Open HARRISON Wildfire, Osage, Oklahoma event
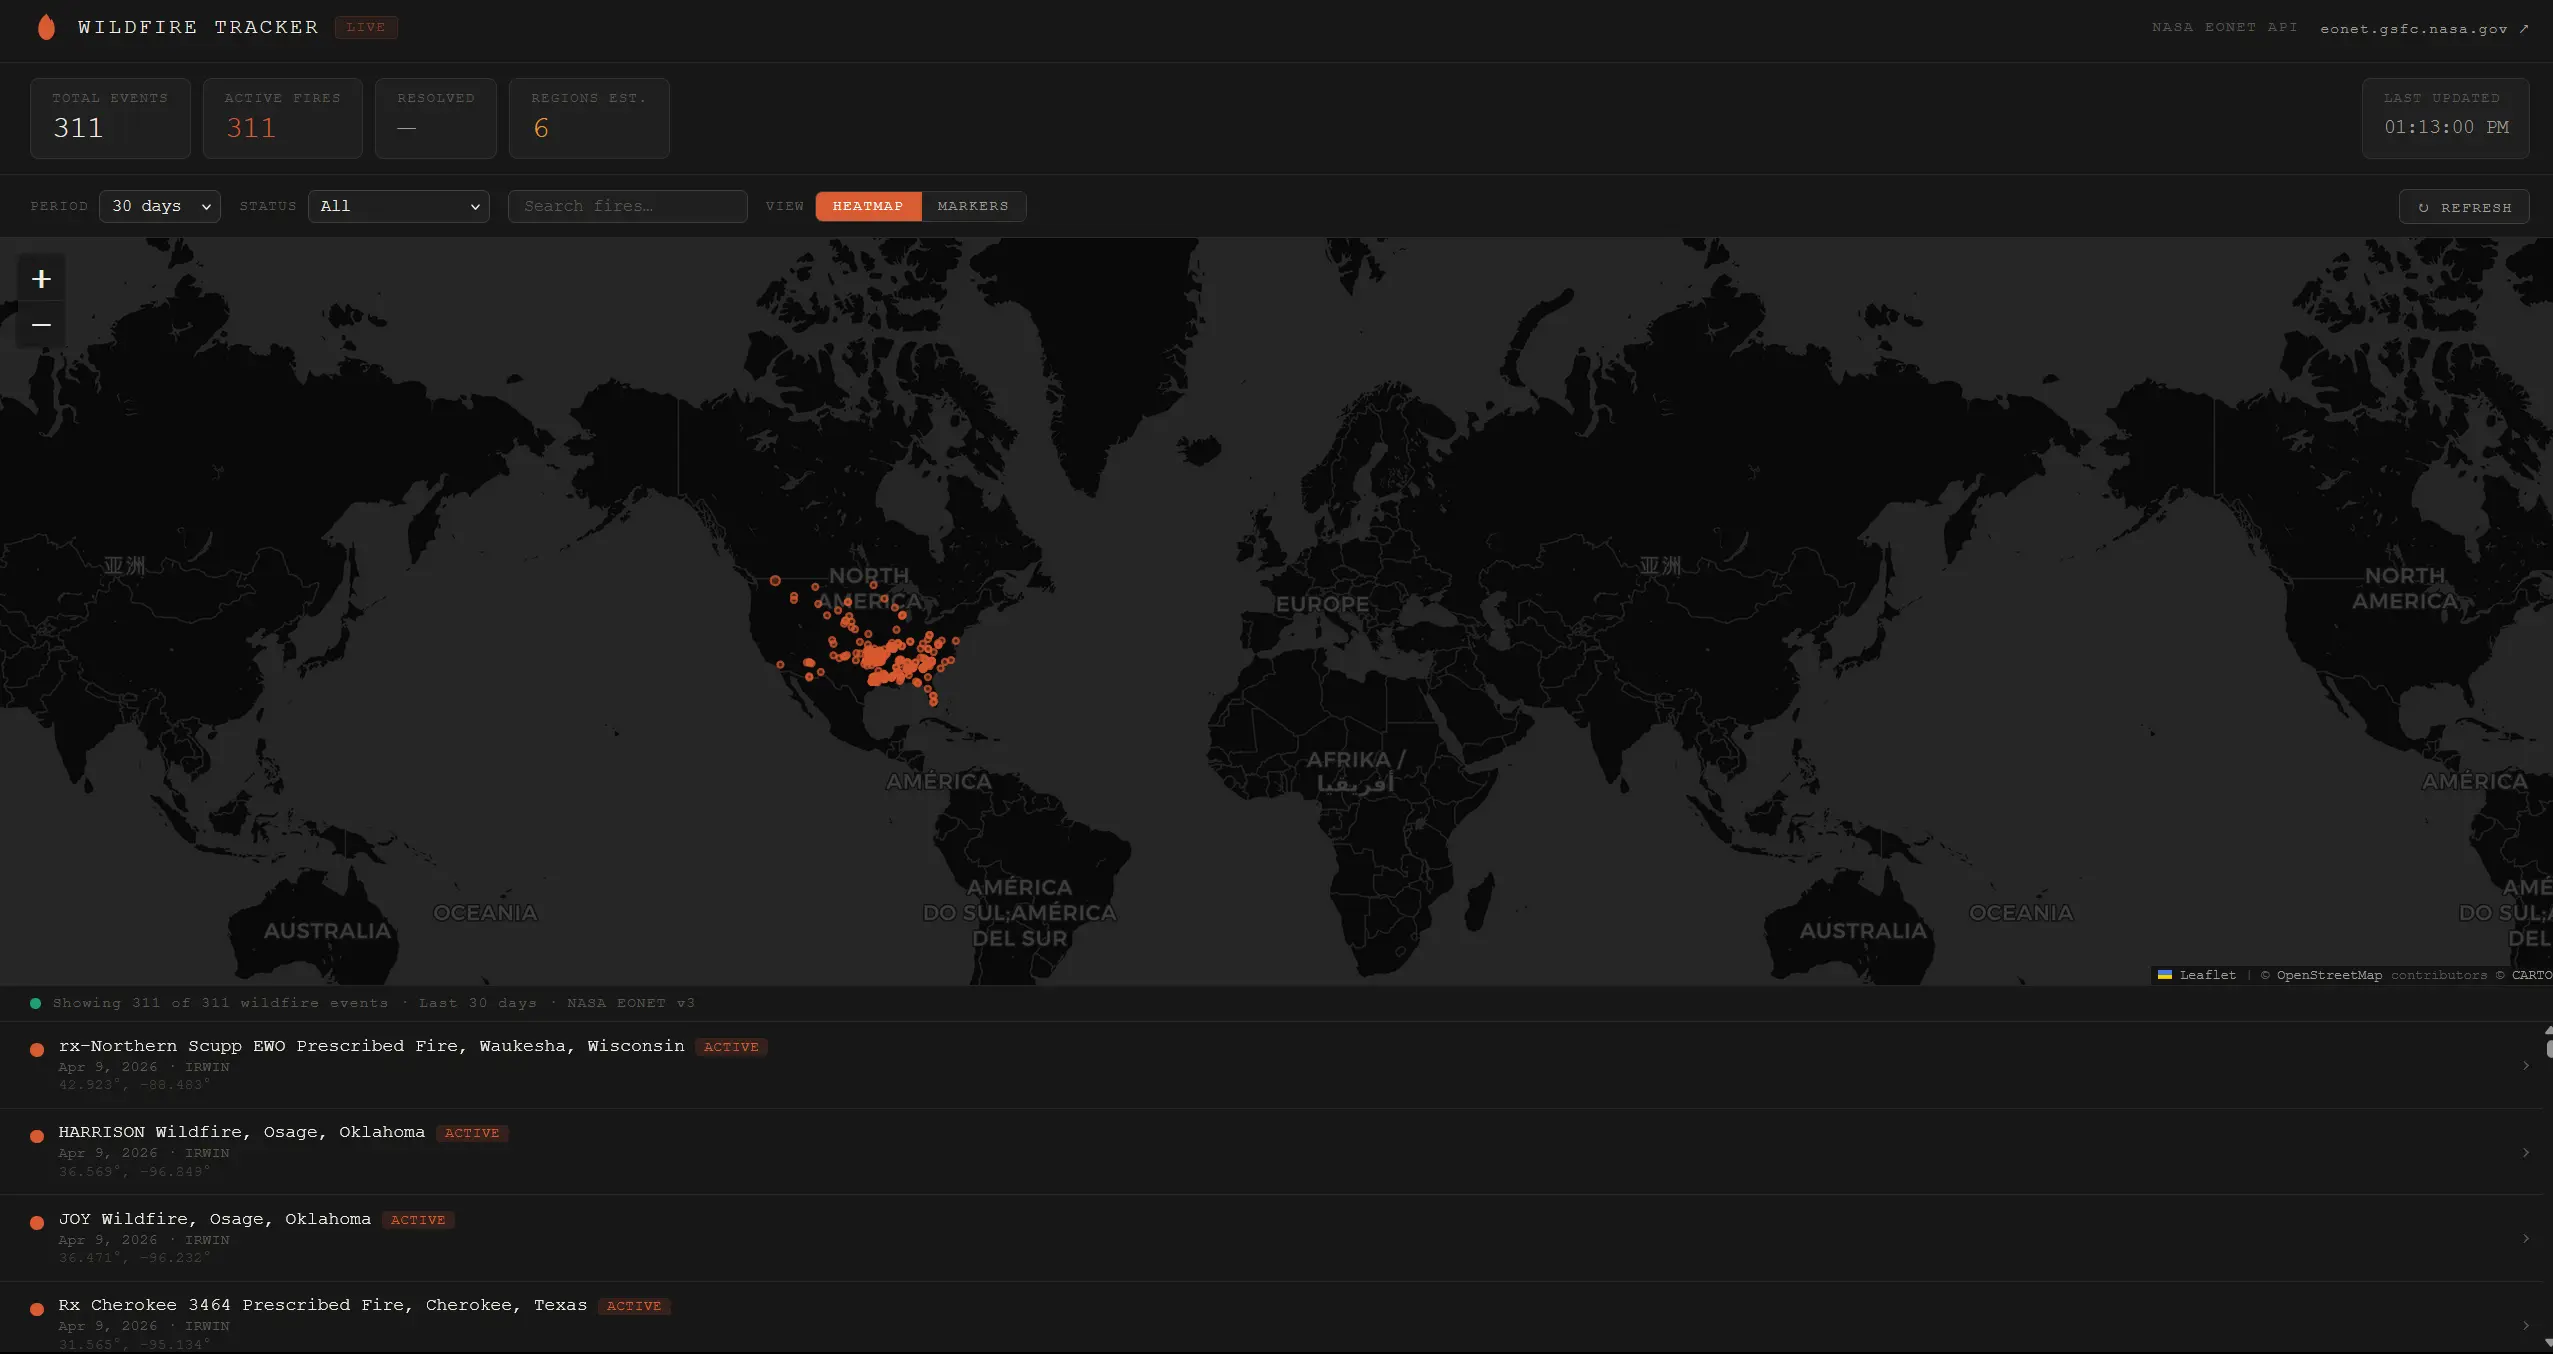The image size is (2553, 1354). [x=1270, y=1151]
